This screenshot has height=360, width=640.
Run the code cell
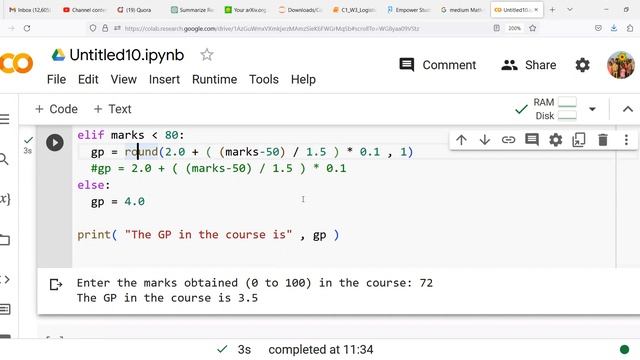click(55, 142)
